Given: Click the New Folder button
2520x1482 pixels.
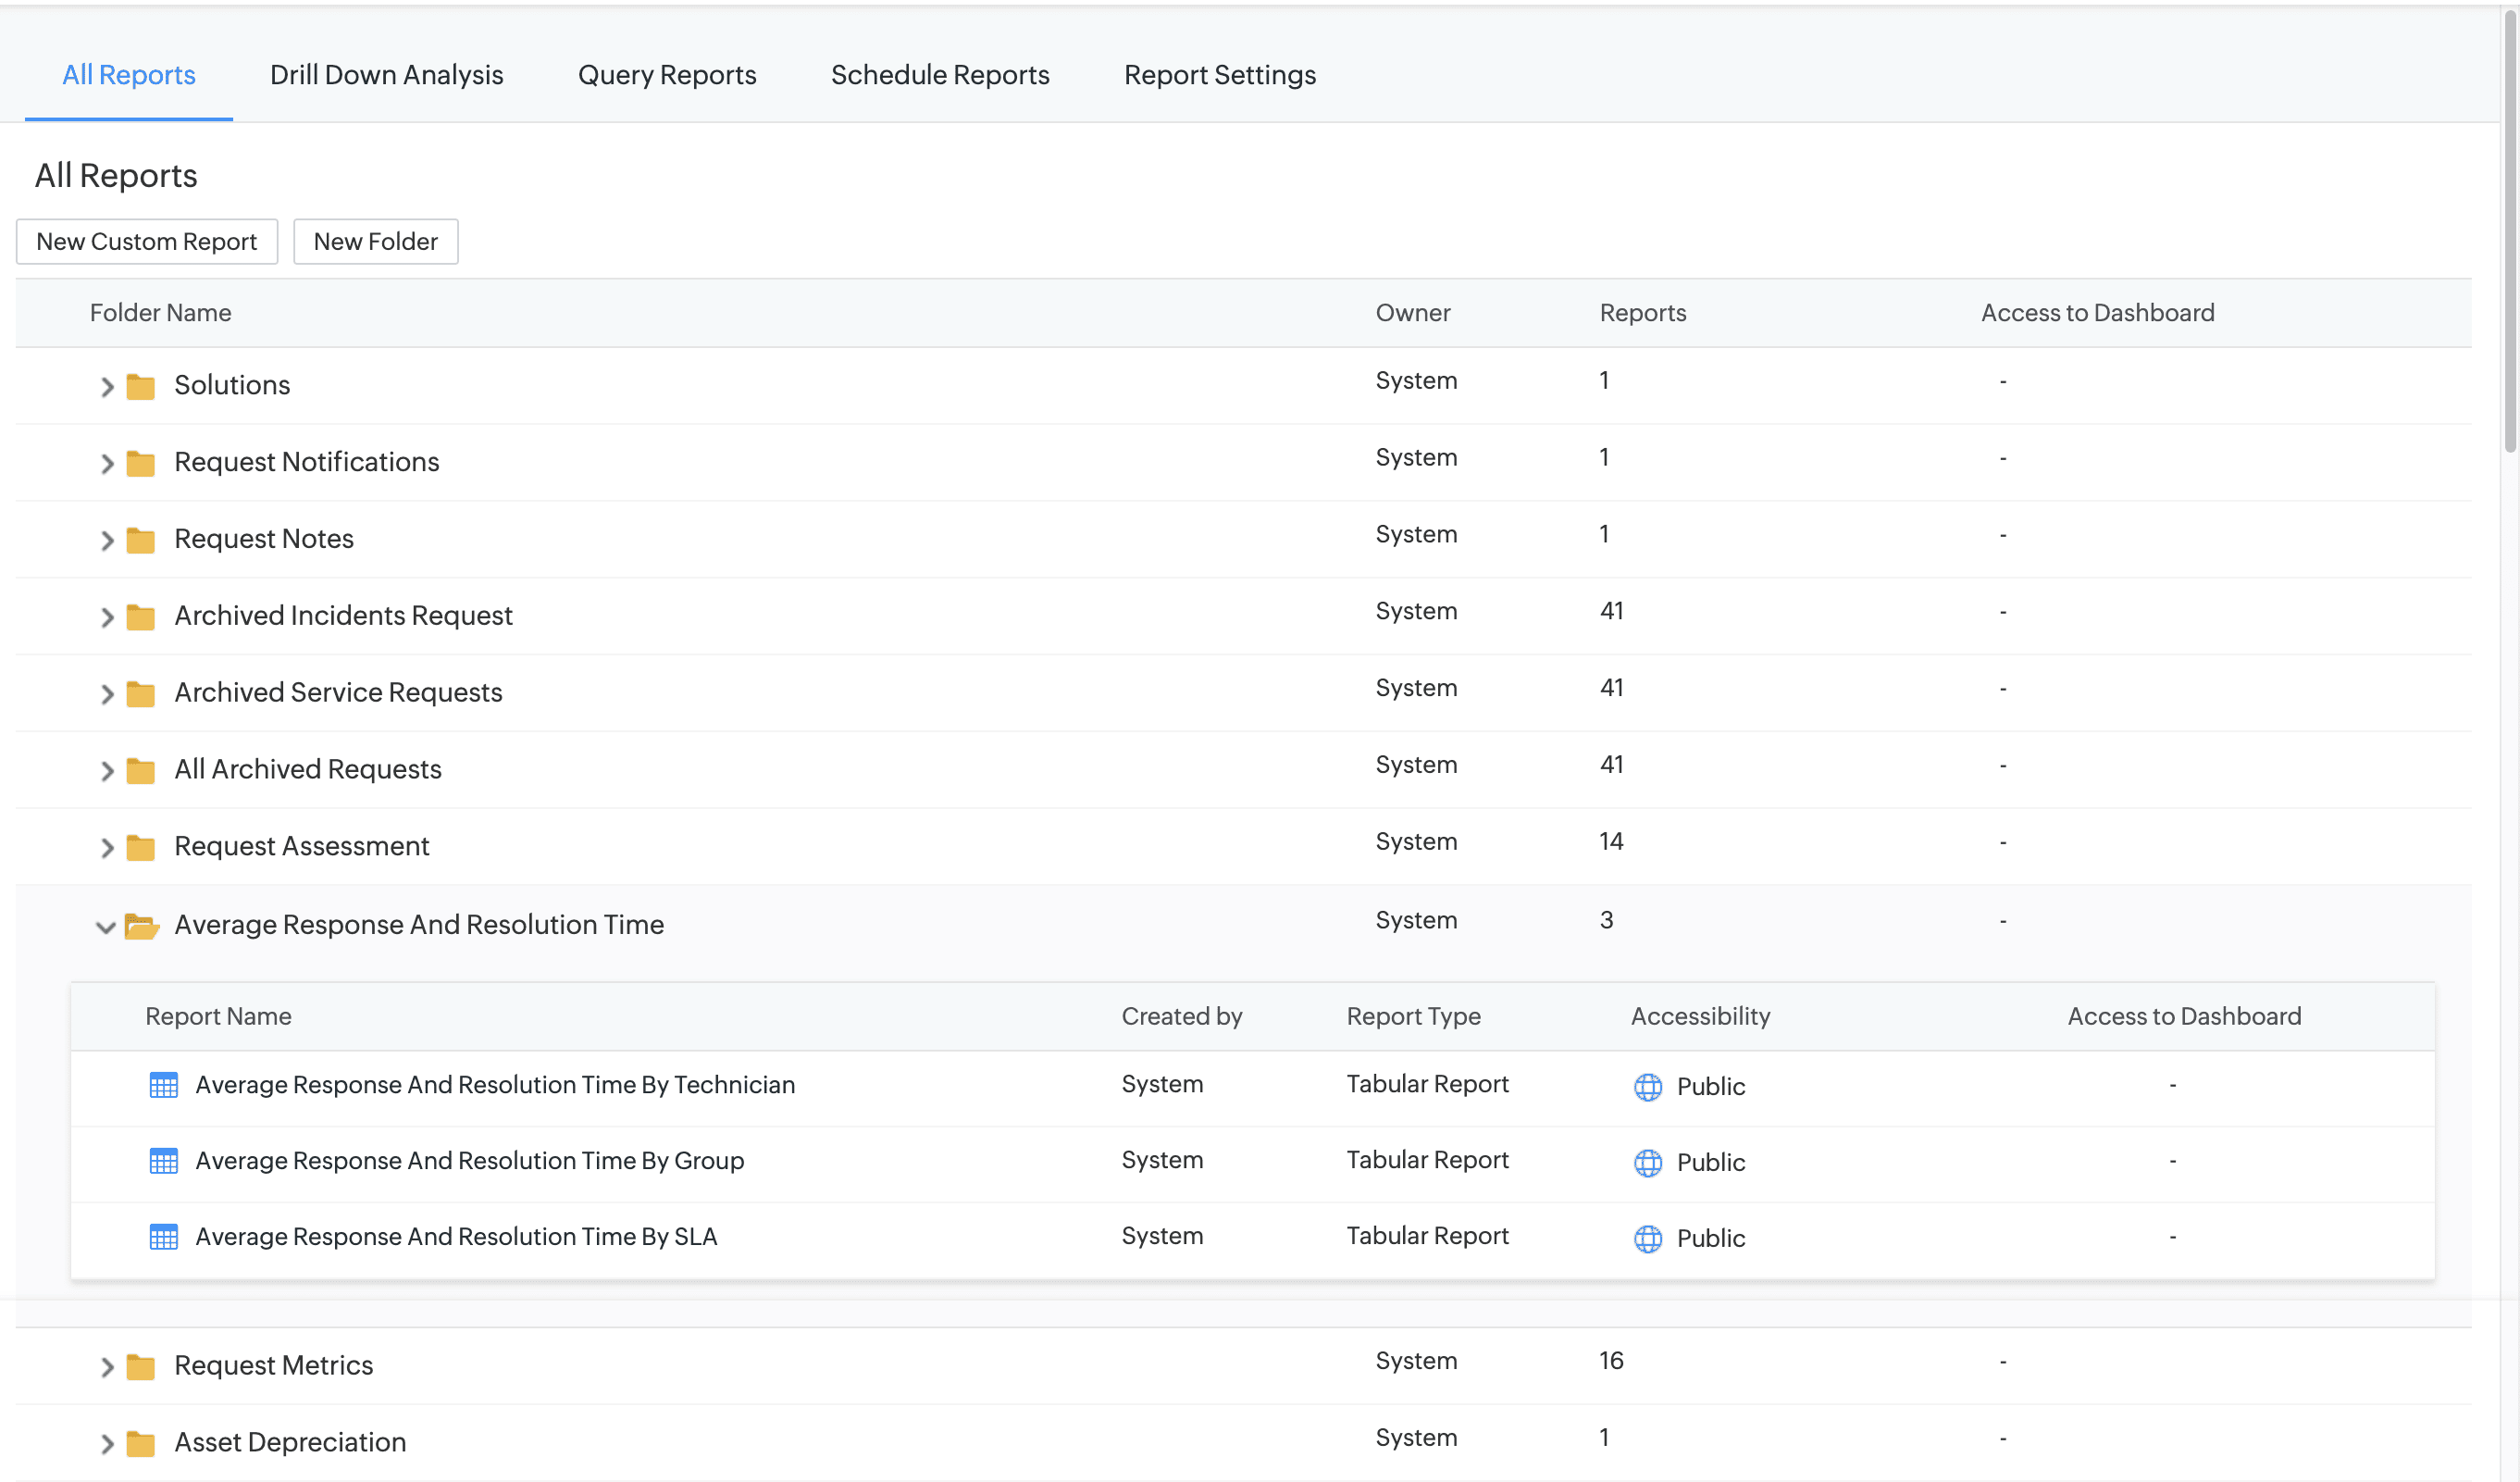Looking at the screenshot, I should click(375, 241).
